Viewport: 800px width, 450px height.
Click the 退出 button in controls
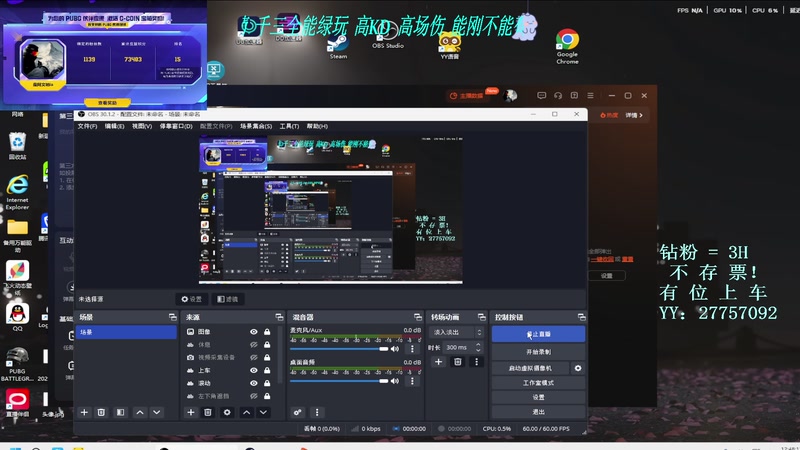coord(538,412)
